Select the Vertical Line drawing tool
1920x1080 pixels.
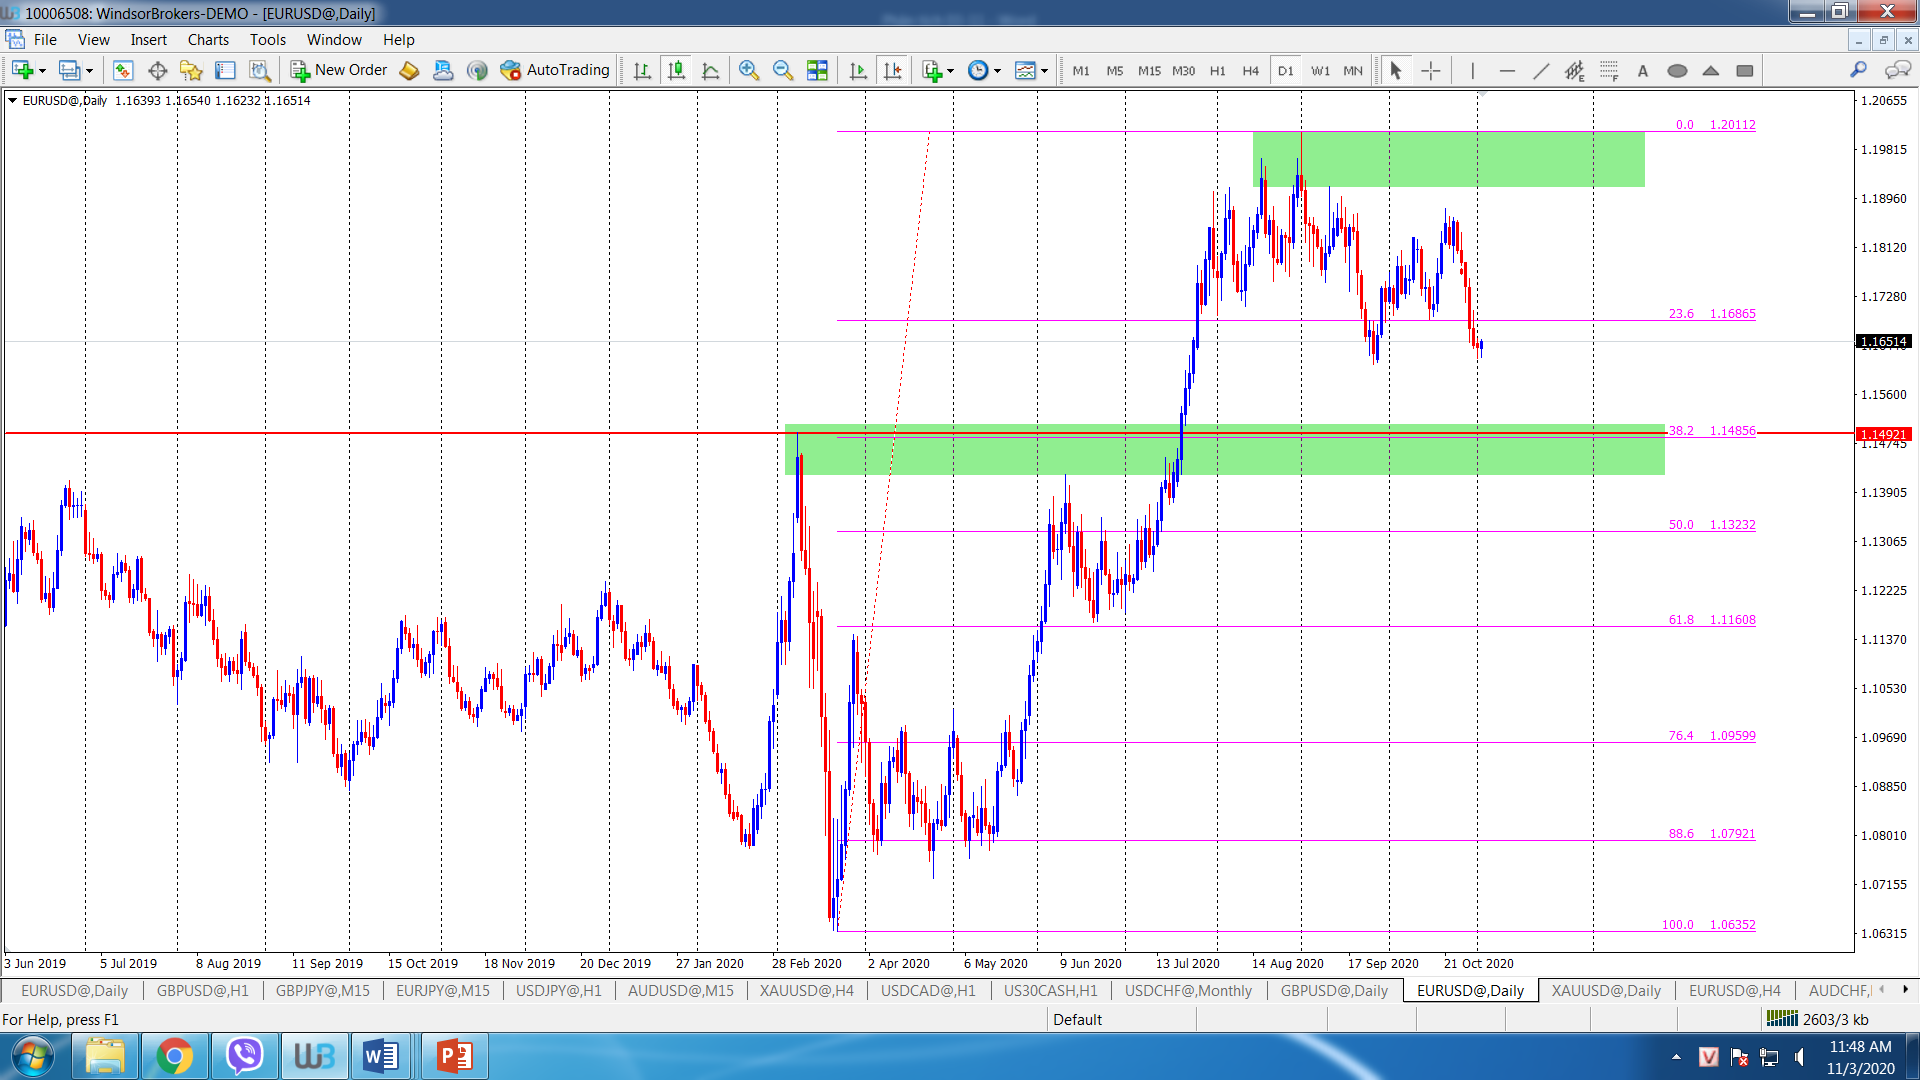coord(1473,70)
